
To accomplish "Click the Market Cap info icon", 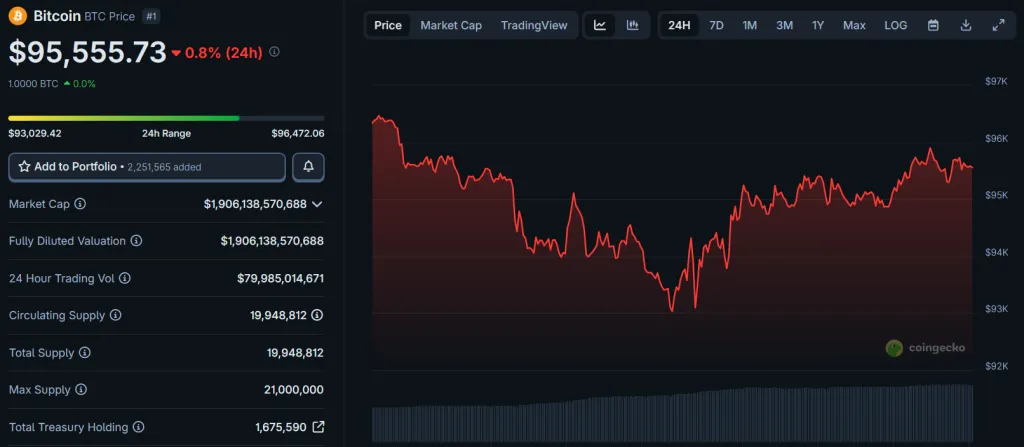I will click(80, 204).
